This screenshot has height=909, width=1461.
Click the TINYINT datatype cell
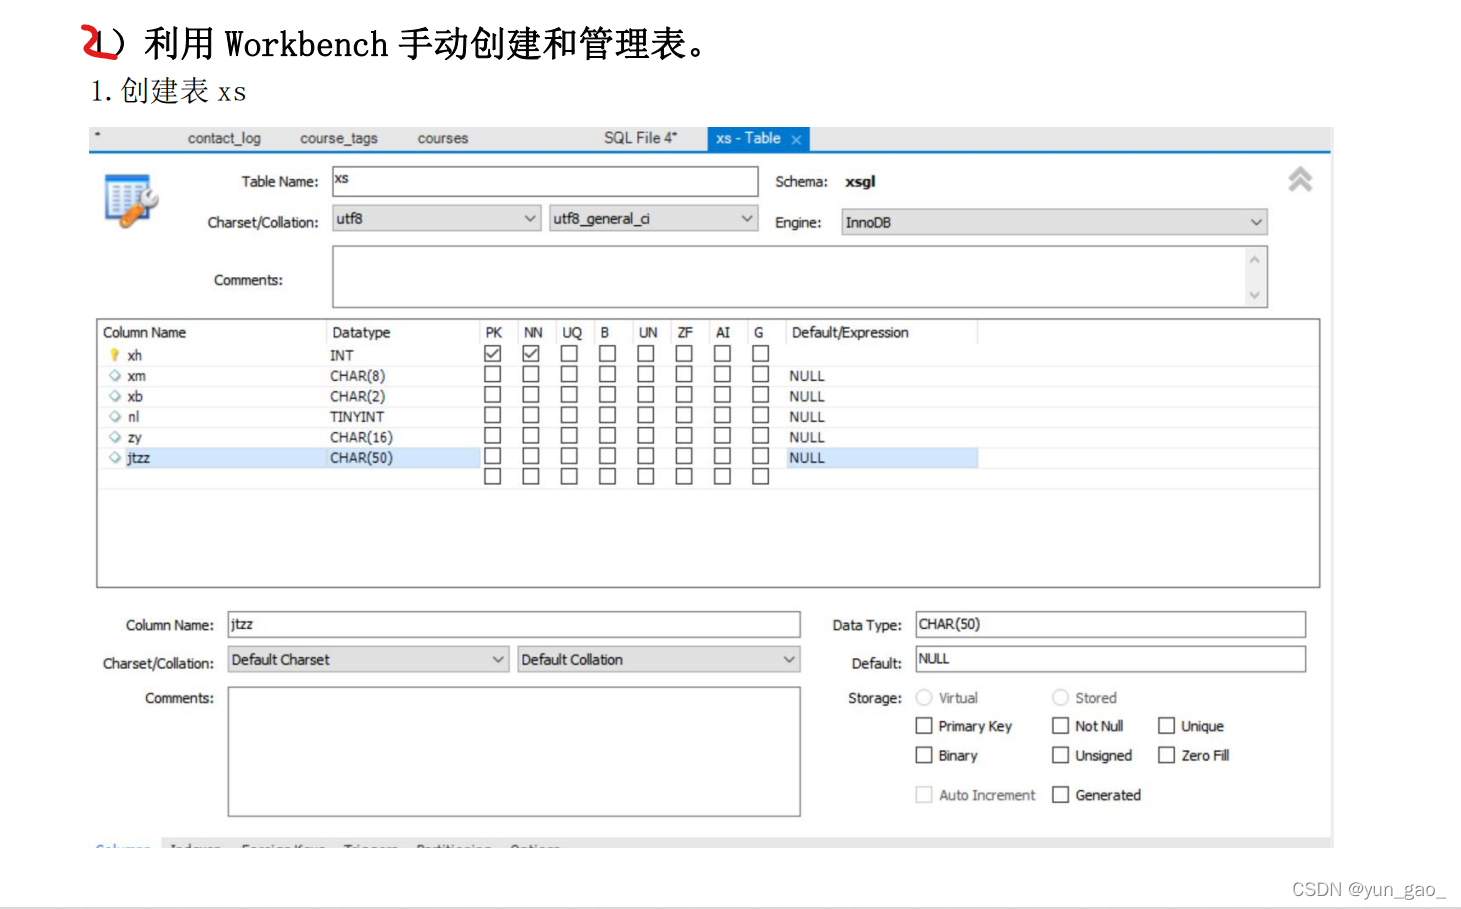point(357,417)
